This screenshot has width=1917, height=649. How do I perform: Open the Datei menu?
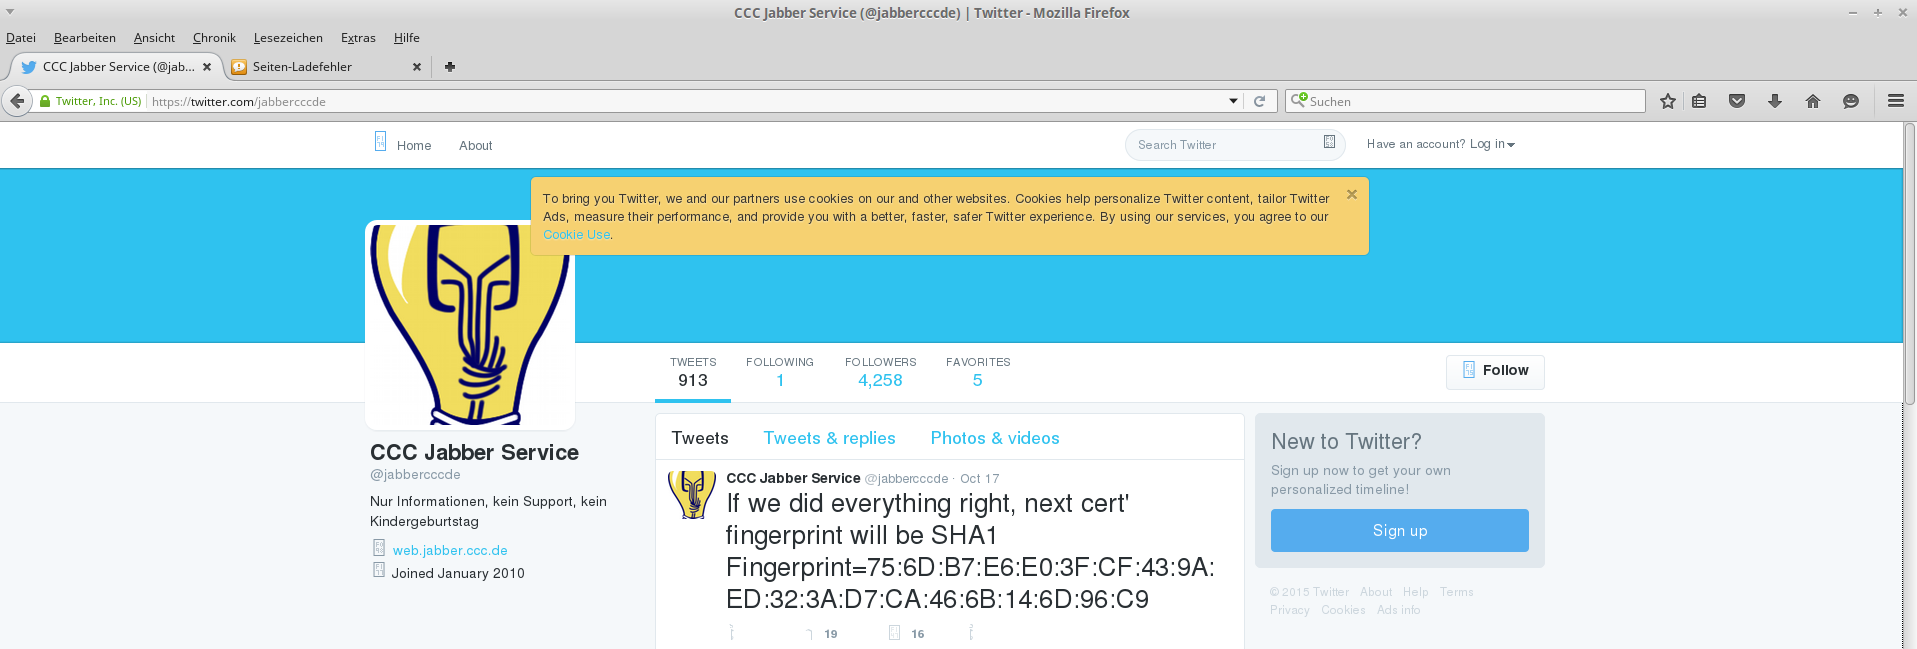coord(21,38)
